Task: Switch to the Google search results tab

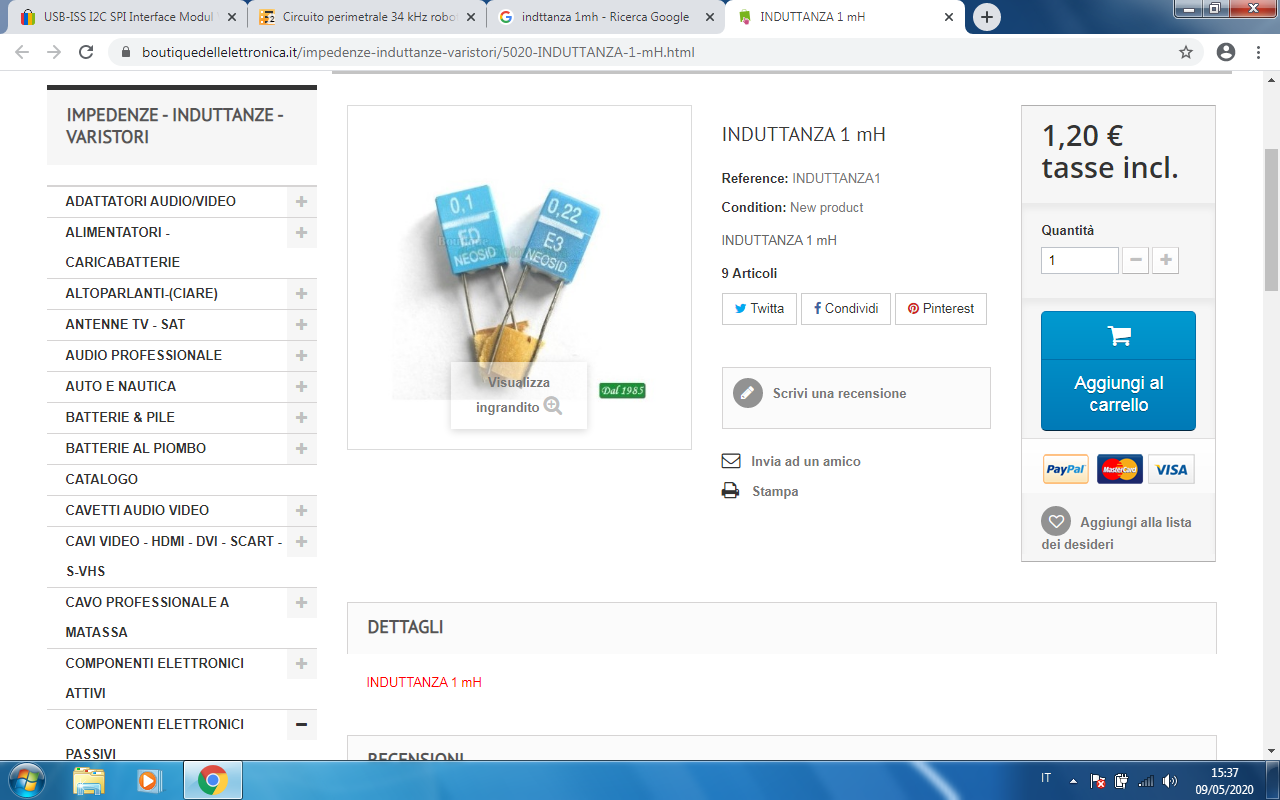Action: 604,17
